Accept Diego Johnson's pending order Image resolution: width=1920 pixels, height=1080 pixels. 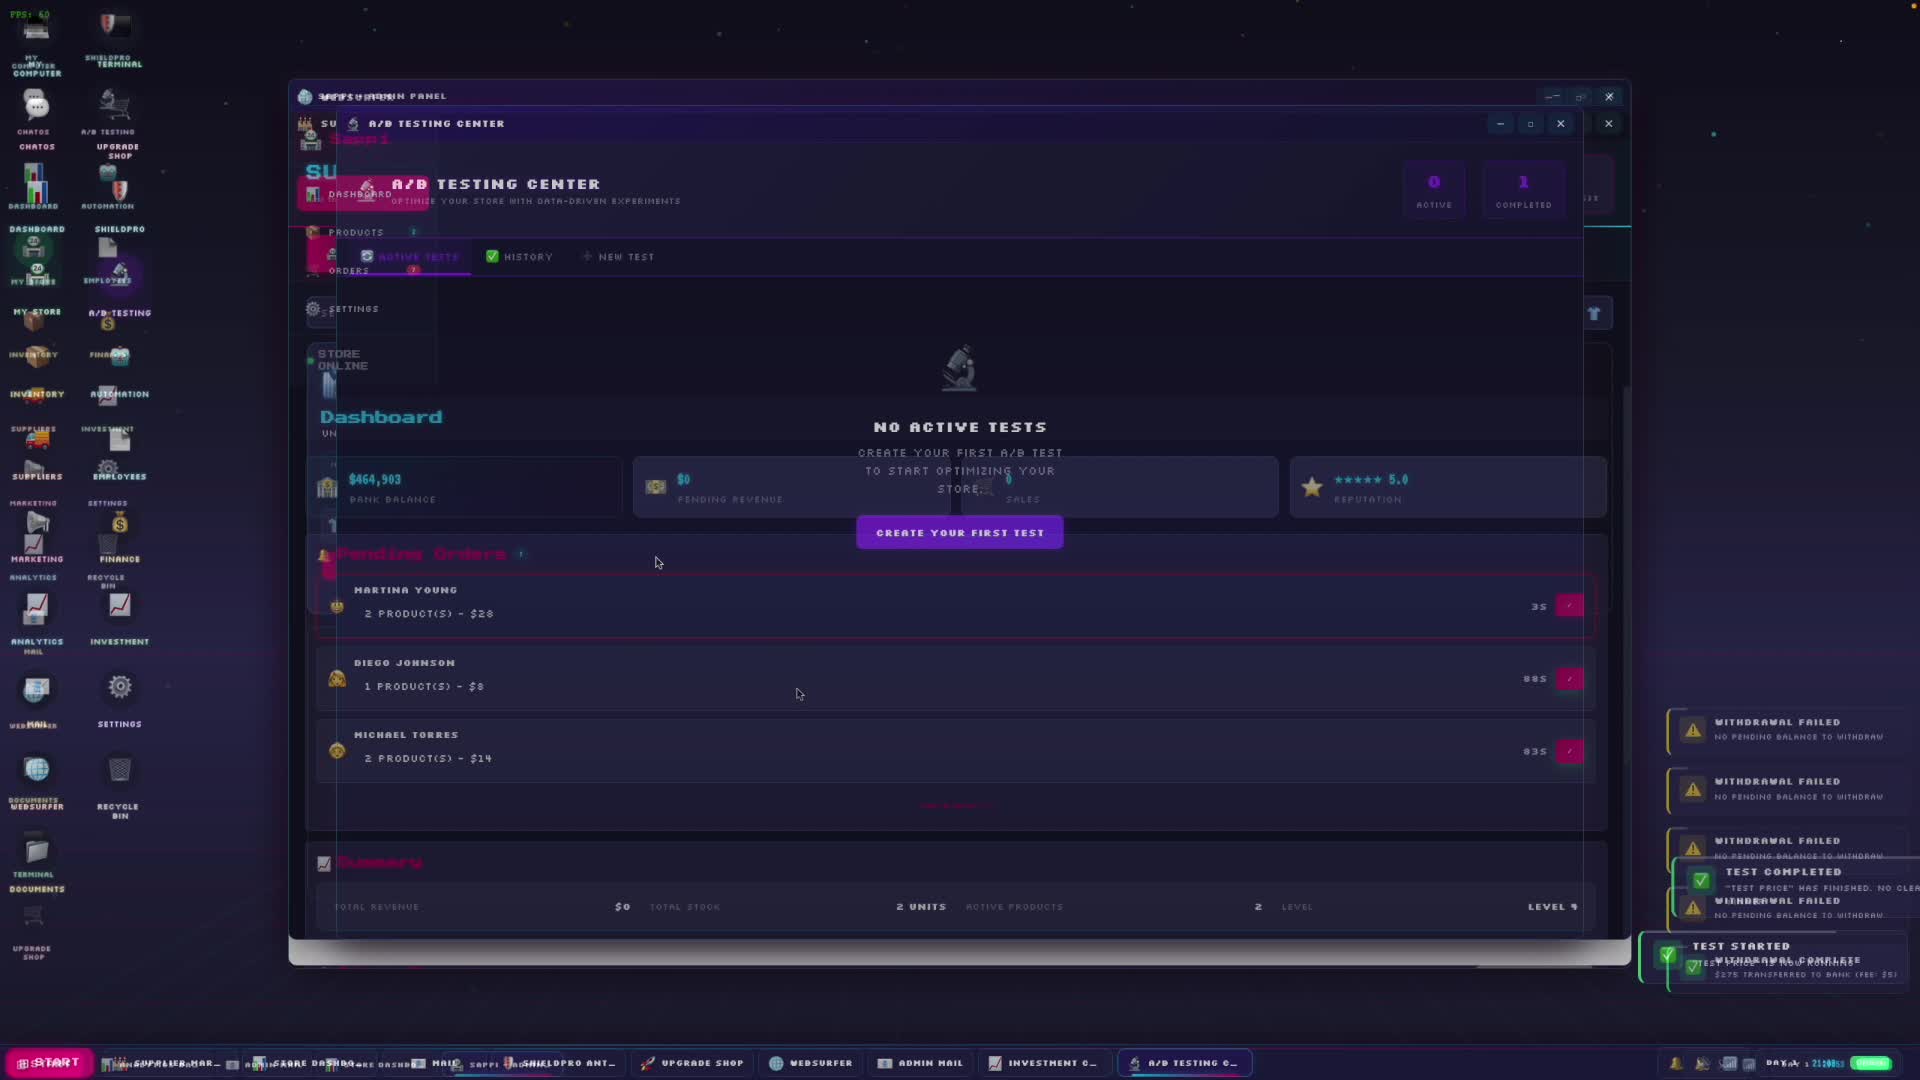1569,679
